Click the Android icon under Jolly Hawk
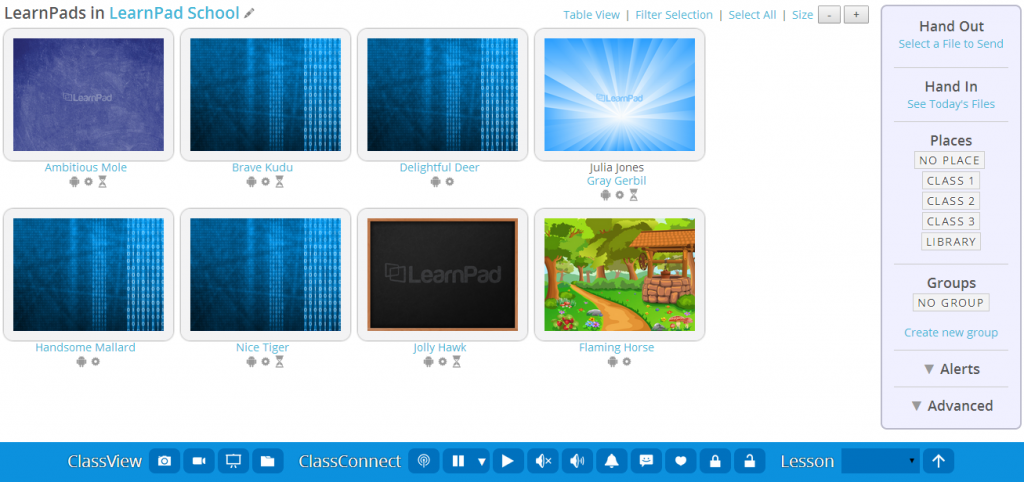Viewport: 1024px width, 482px height. pos(428,361)
